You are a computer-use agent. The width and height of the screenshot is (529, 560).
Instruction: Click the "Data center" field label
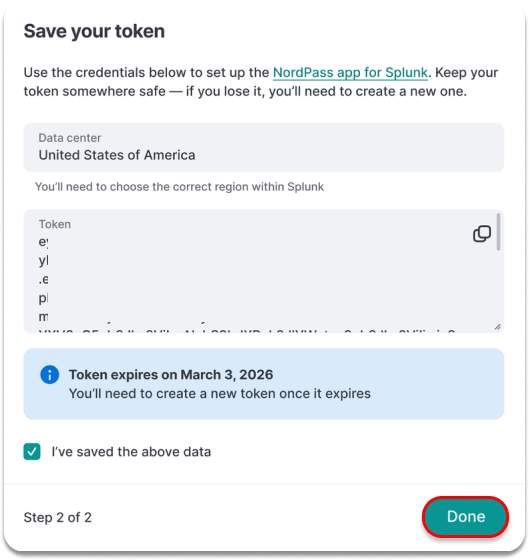point(70,138)
